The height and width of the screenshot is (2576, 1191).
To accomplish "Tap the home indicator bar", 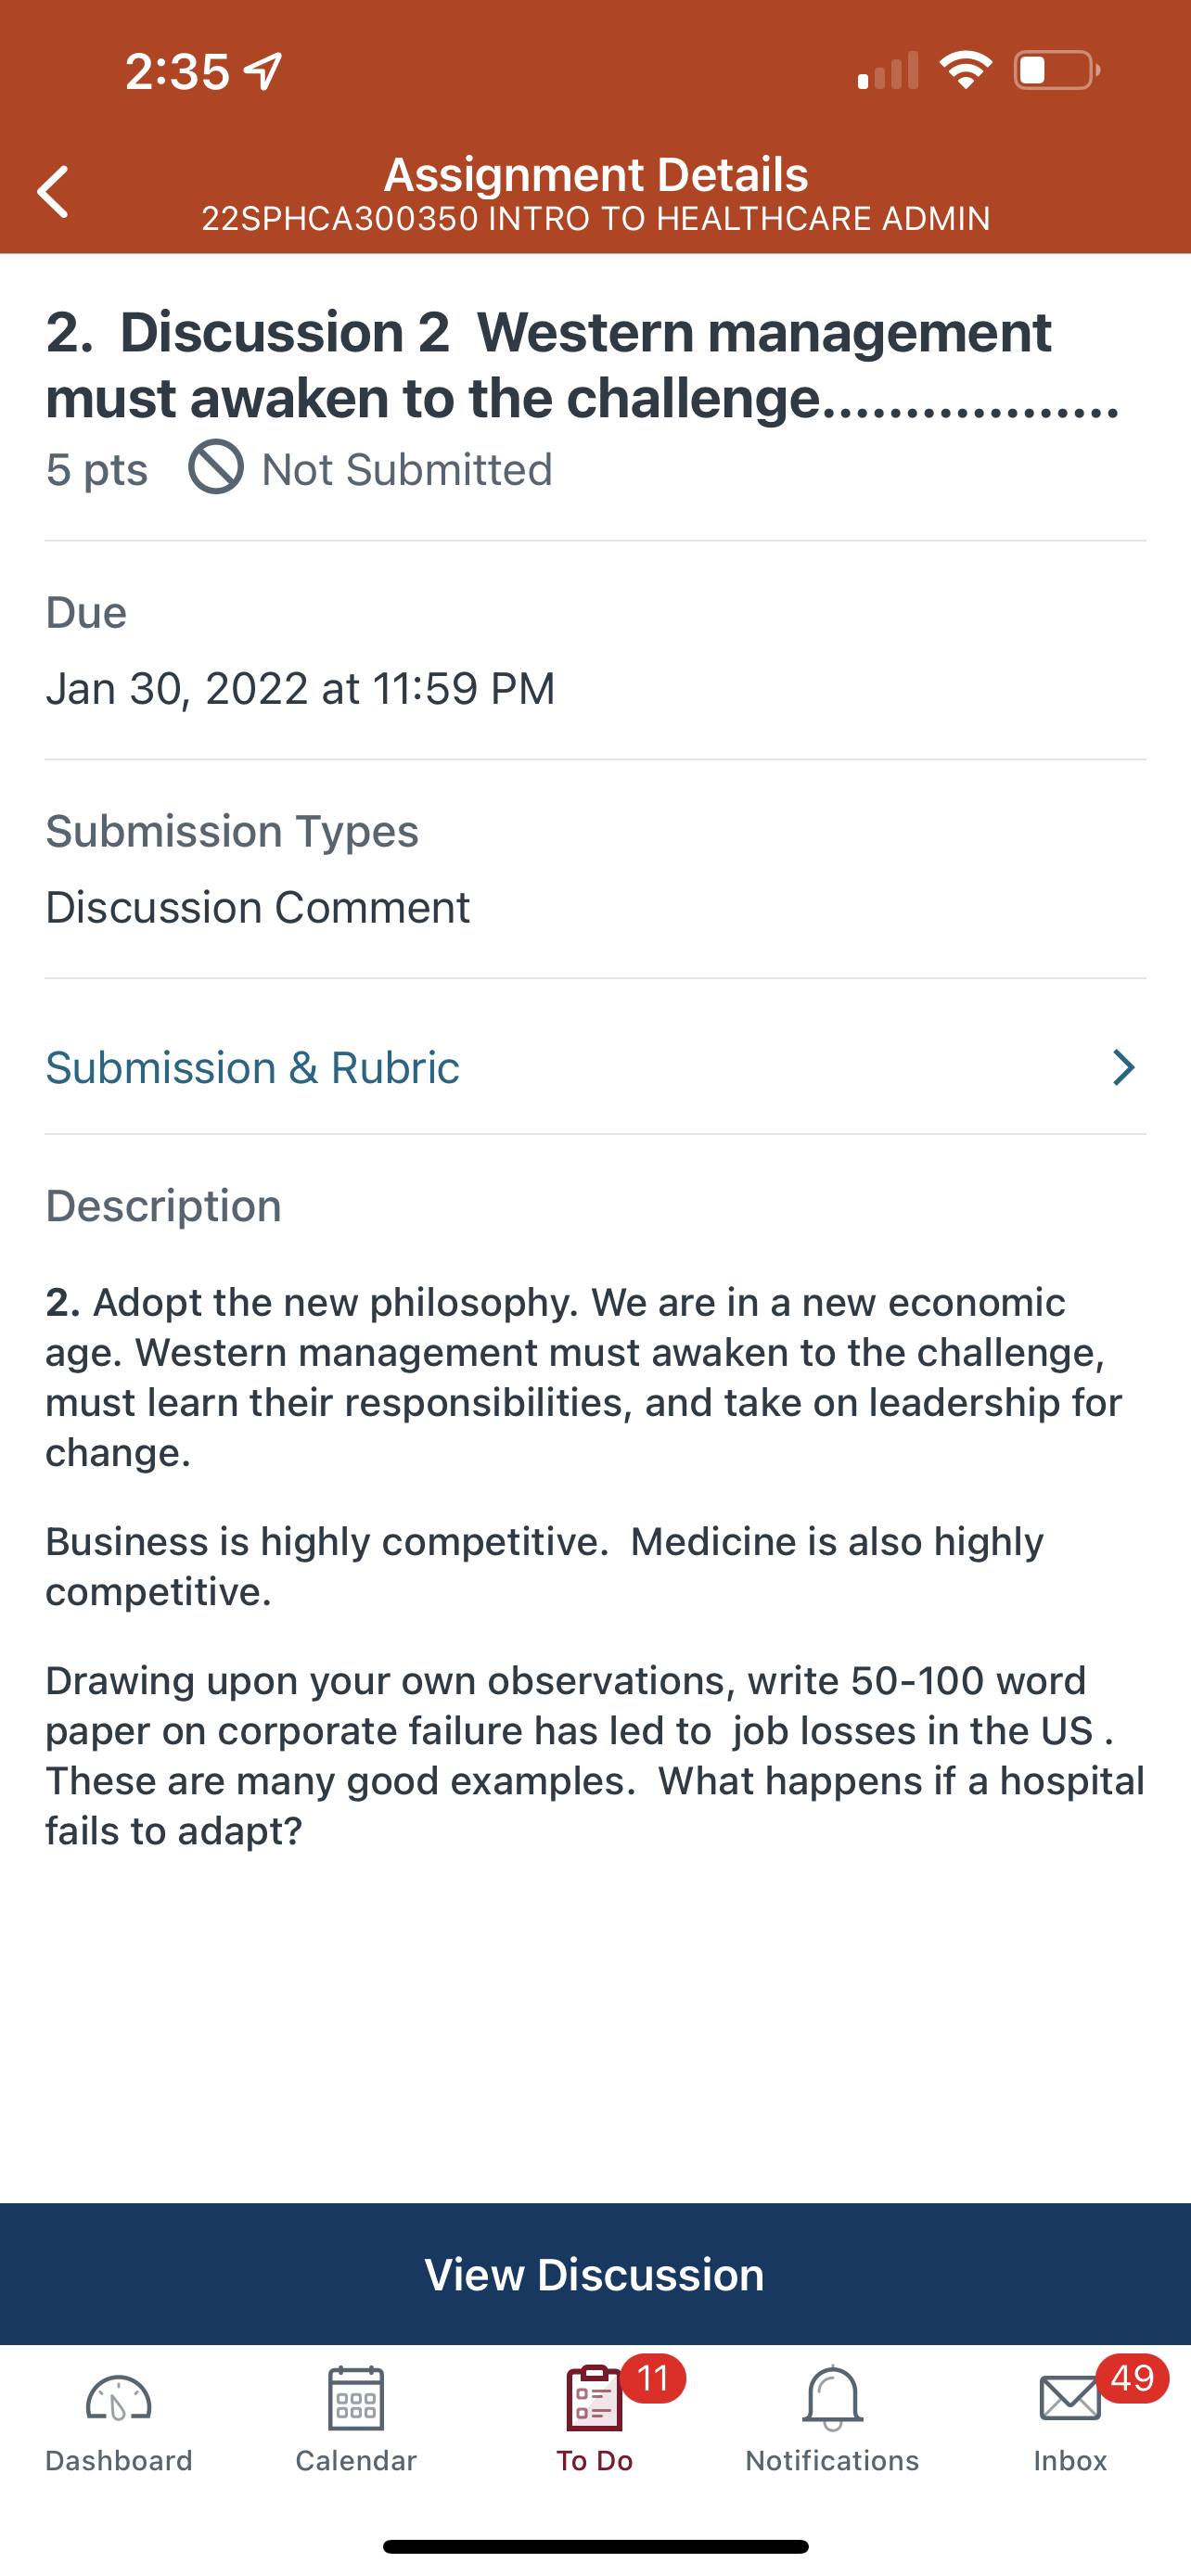I will 595,2546.
